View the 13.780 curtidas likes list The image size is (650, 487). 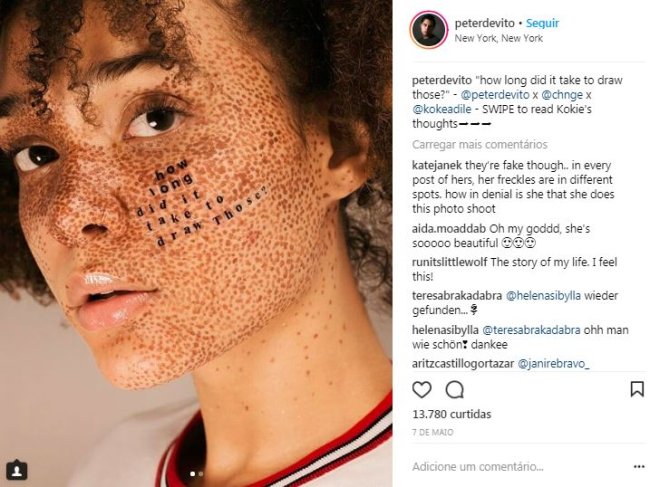[448, 413]
